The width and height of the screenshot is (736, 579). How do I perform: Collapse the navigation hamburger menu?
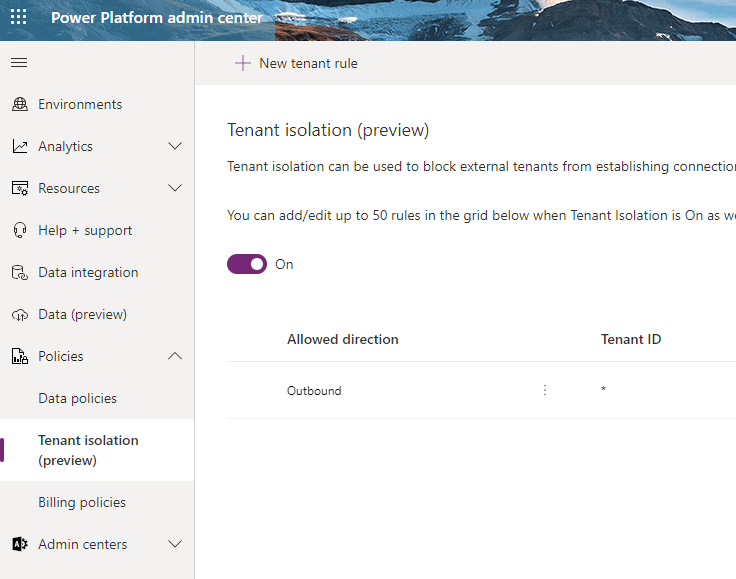pyautogui.click(x=19, y=63)
